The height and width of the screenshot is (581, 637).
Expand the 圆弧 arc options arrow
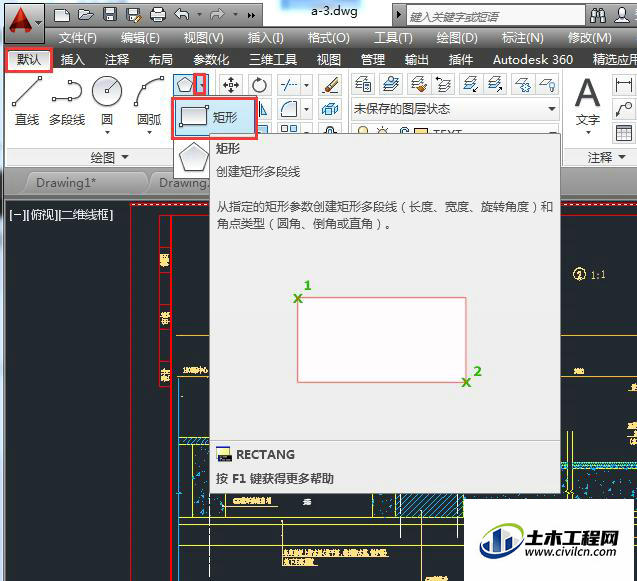150,132
